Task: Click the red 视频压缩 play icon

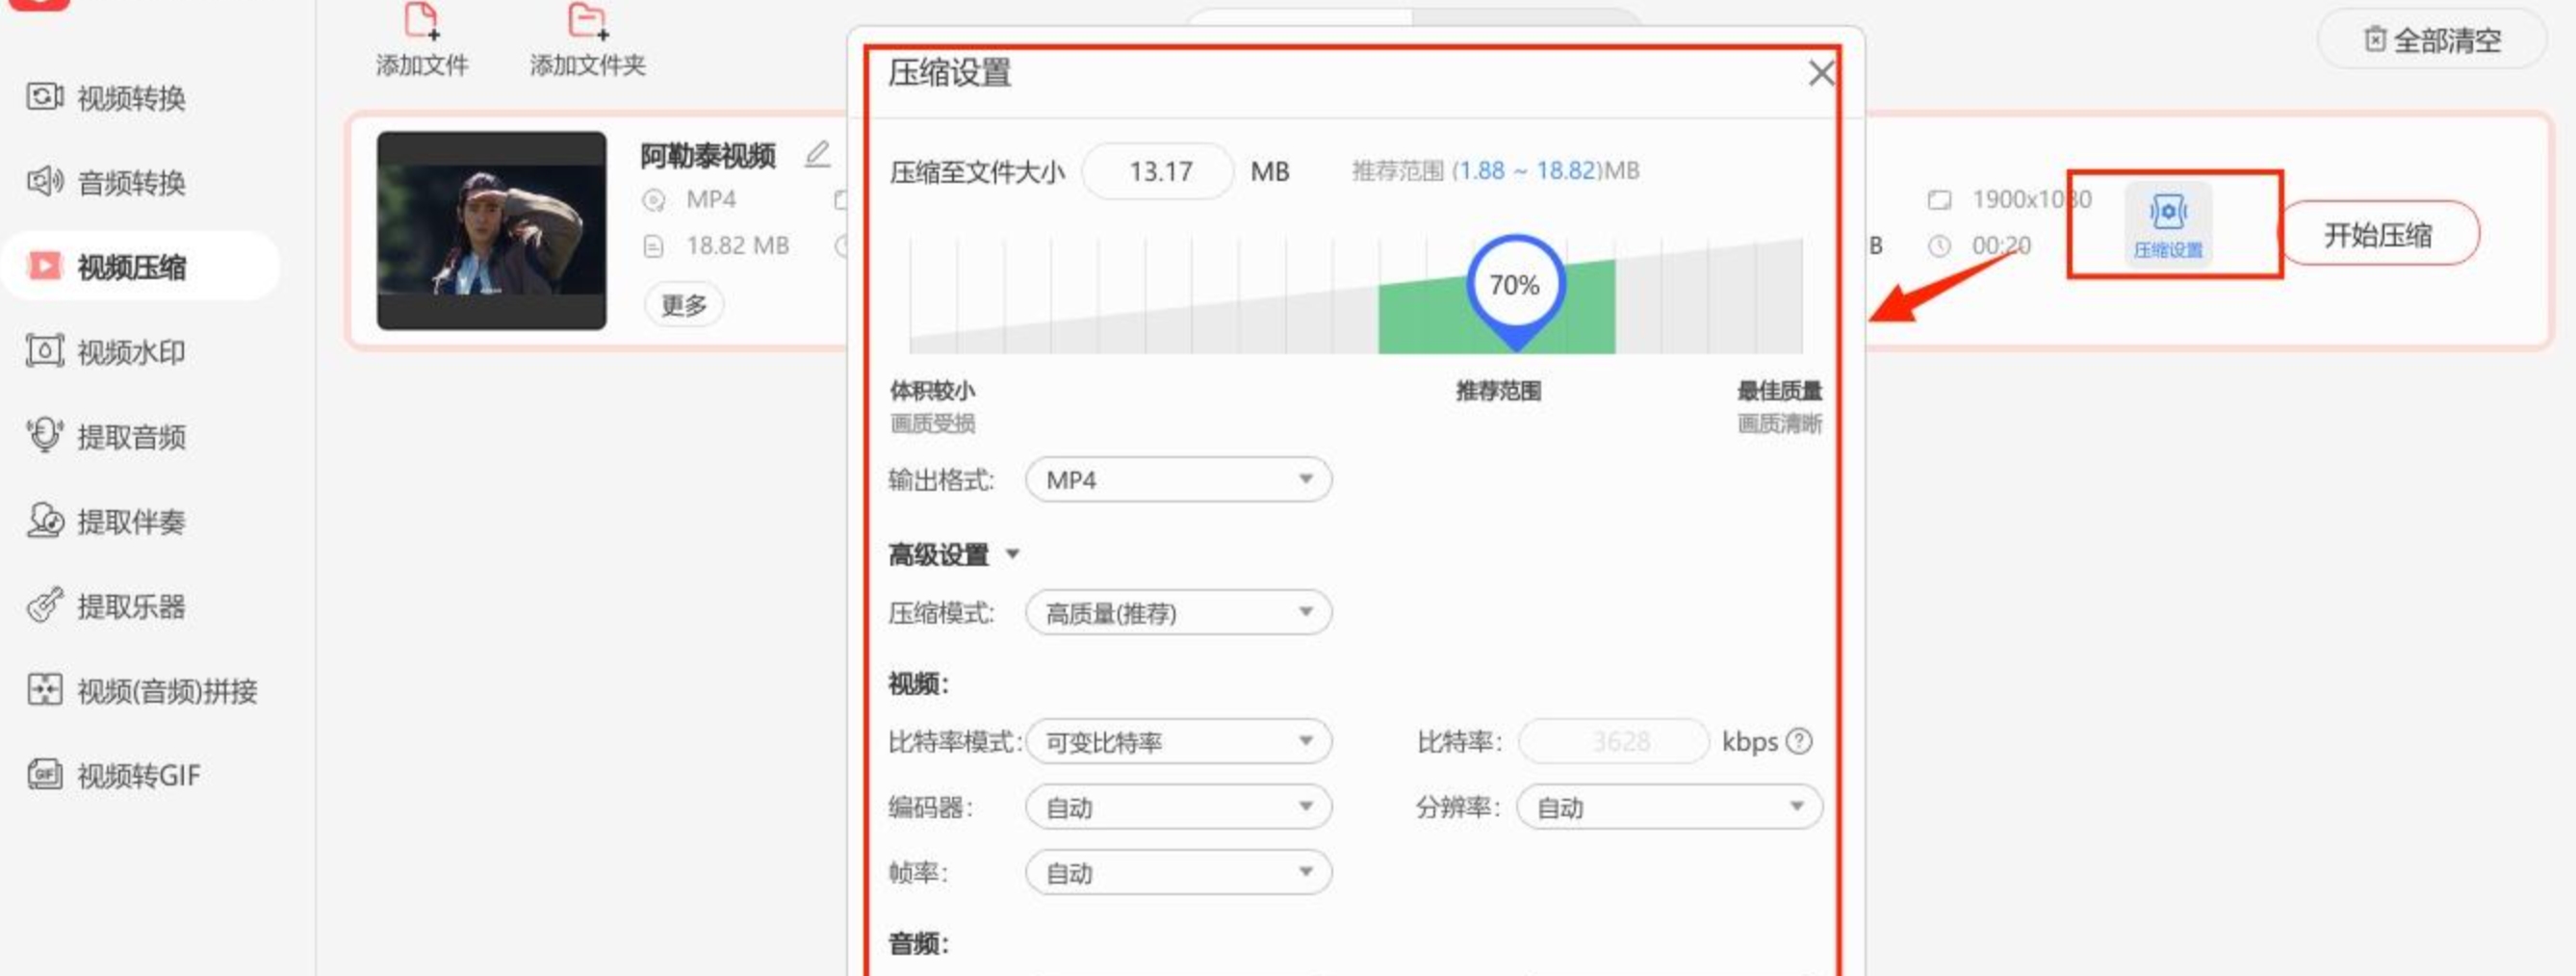Action: coord(45,266)
